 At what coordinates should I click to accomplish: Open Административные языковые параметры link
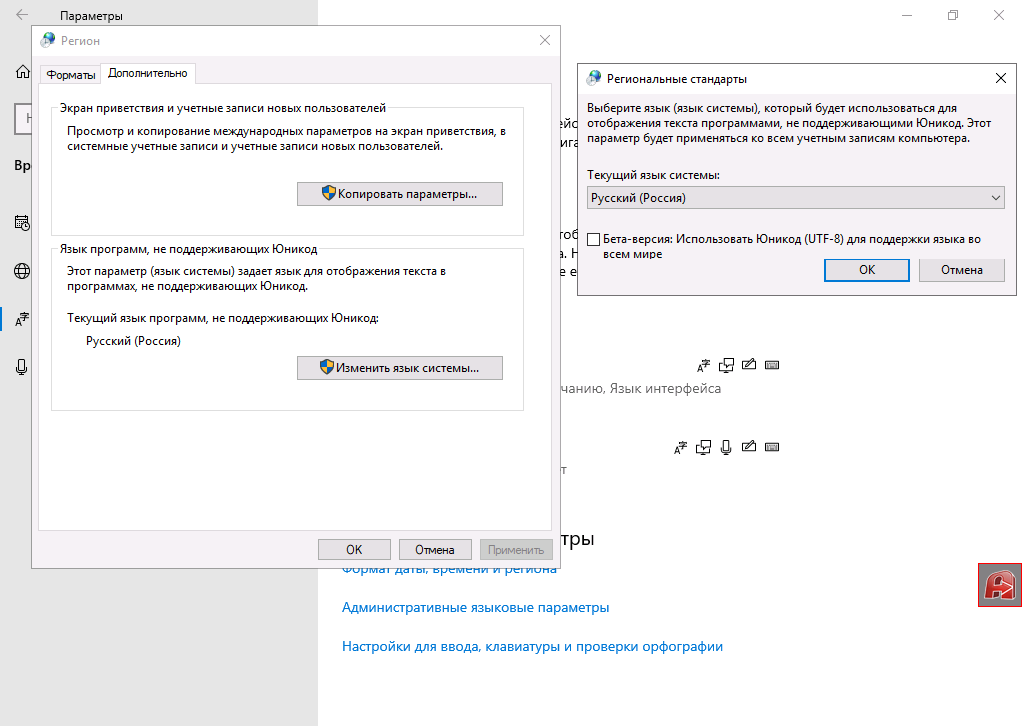pyautogui.click(x=475, y=607)
